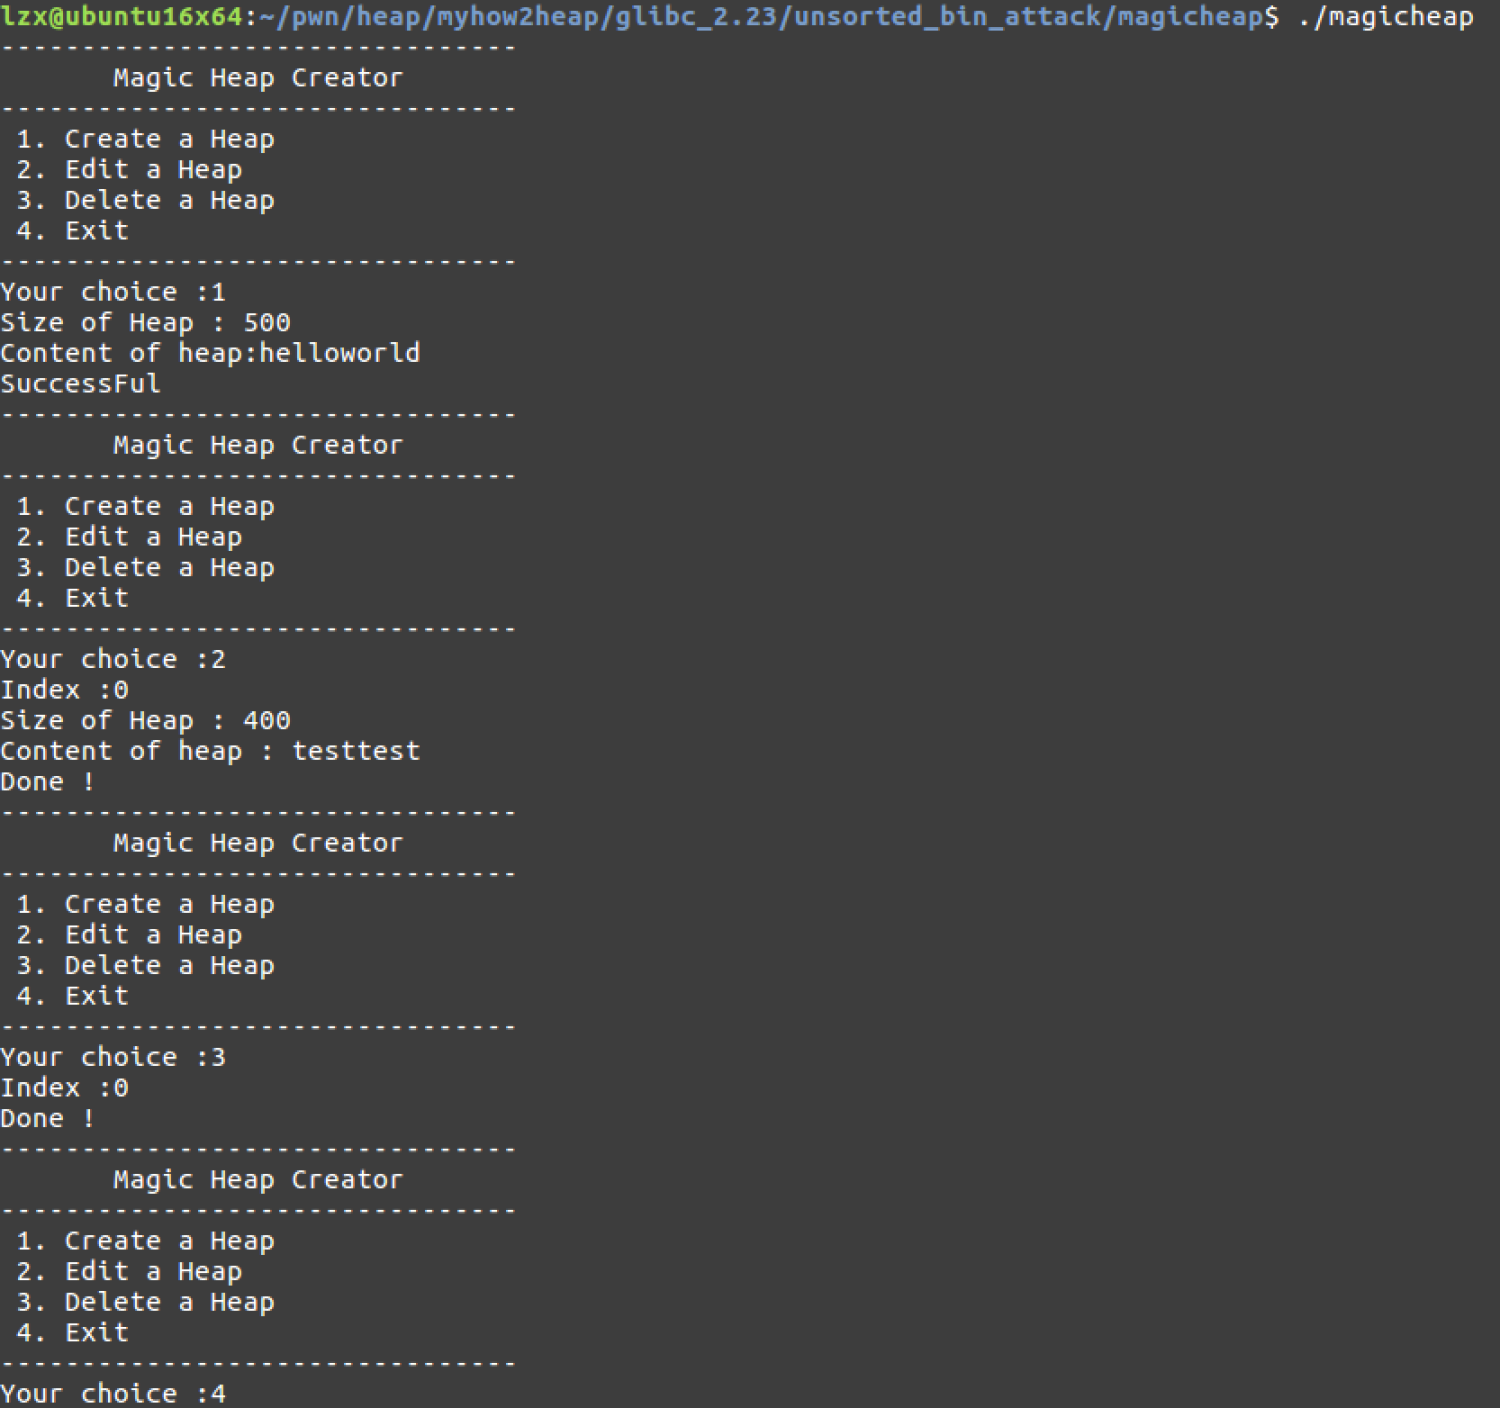Screen dimensions: 1500x1408
Task: Click the "Your choice :4" line at bottom
Action: (113, 1394)
